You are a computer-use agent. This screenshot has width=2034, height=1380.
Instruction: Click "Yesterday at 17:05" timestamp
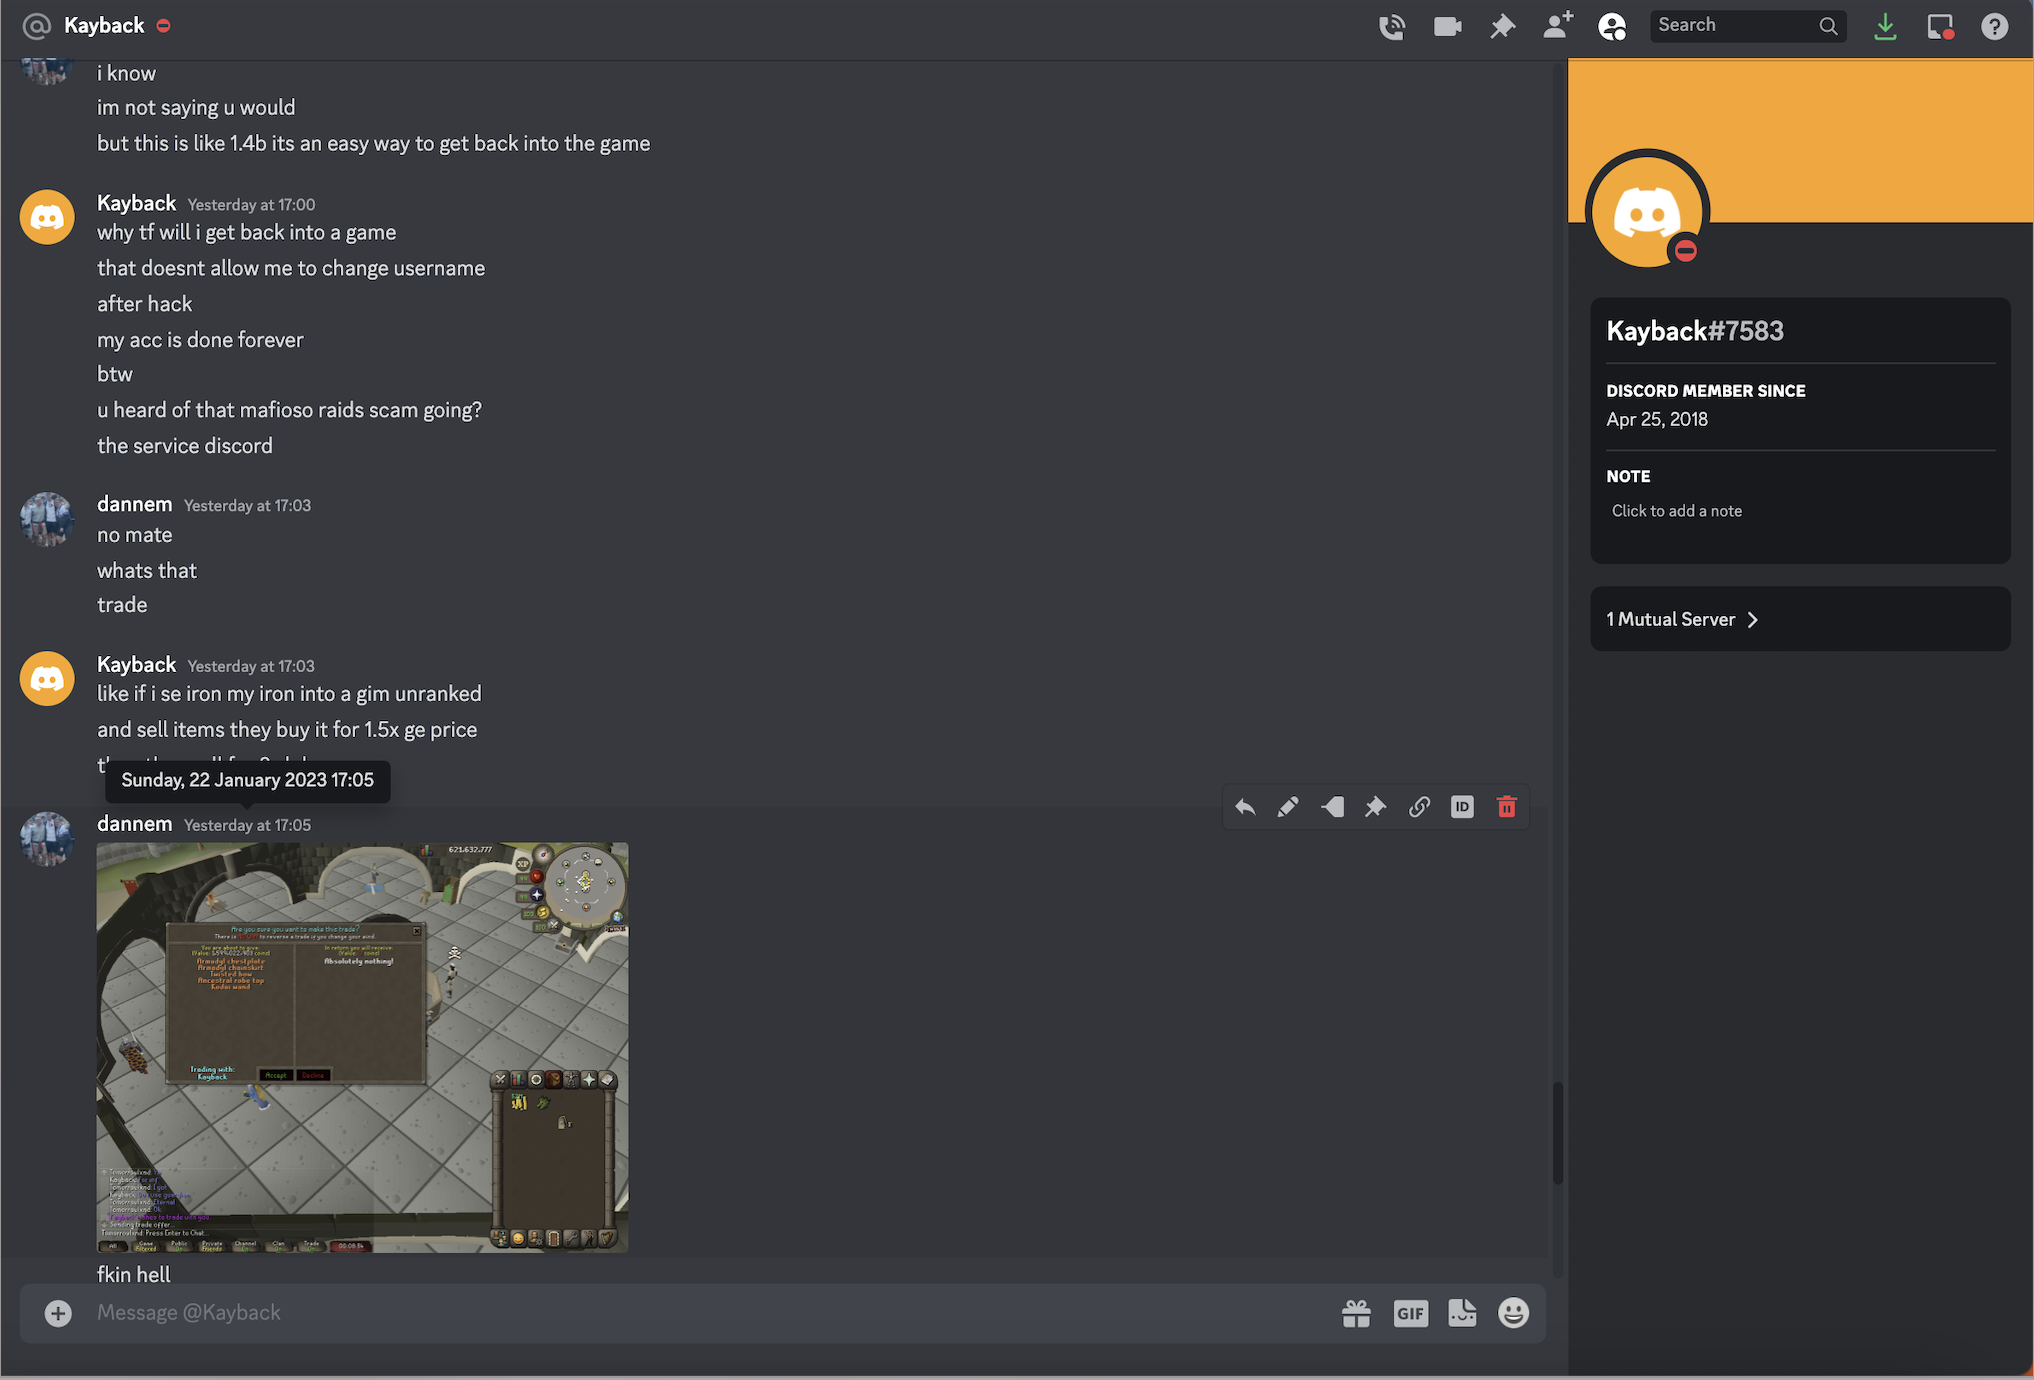(x=247, y=825)
